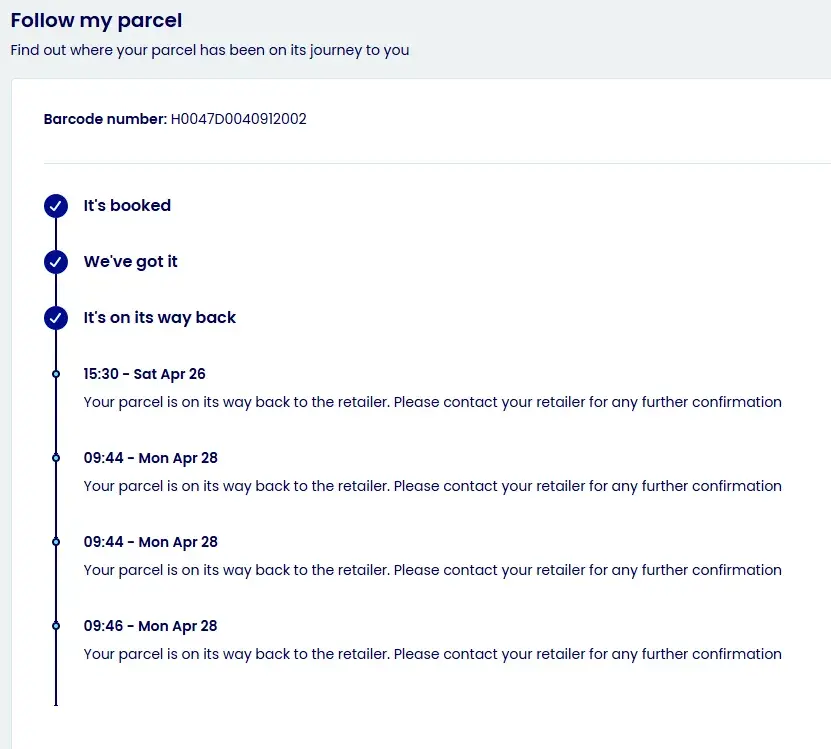Click the status message under the 09:46 entry

pyautogui.click(x=432, y=654)
